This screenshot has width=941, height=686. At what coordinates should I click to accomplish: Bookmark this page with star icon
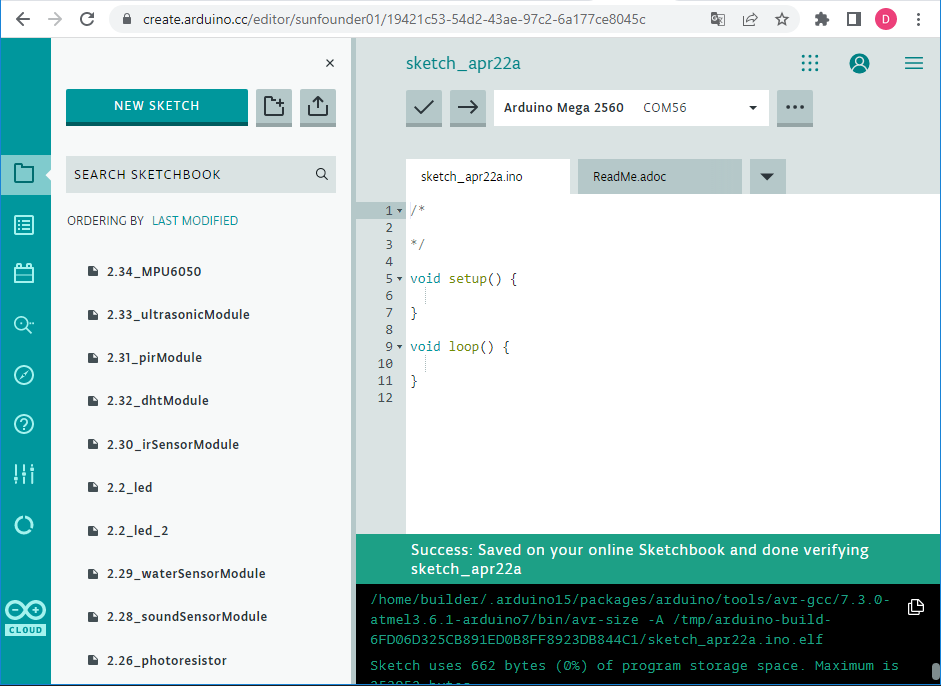[781, 19]
